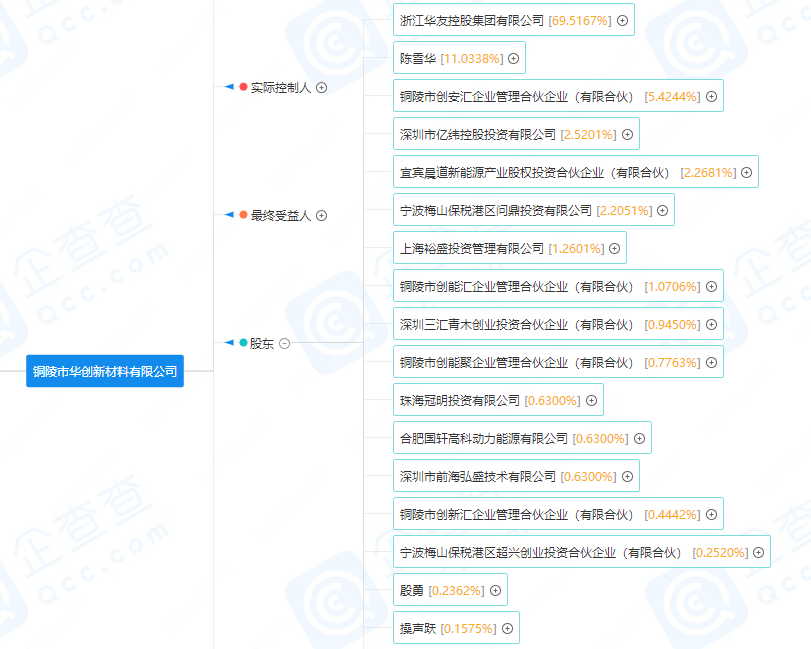This screenshot has width=811, height=649.
Task: Expand 深圳市前海弘盛技术有限公司 plus icon
Action: [625, 475]
